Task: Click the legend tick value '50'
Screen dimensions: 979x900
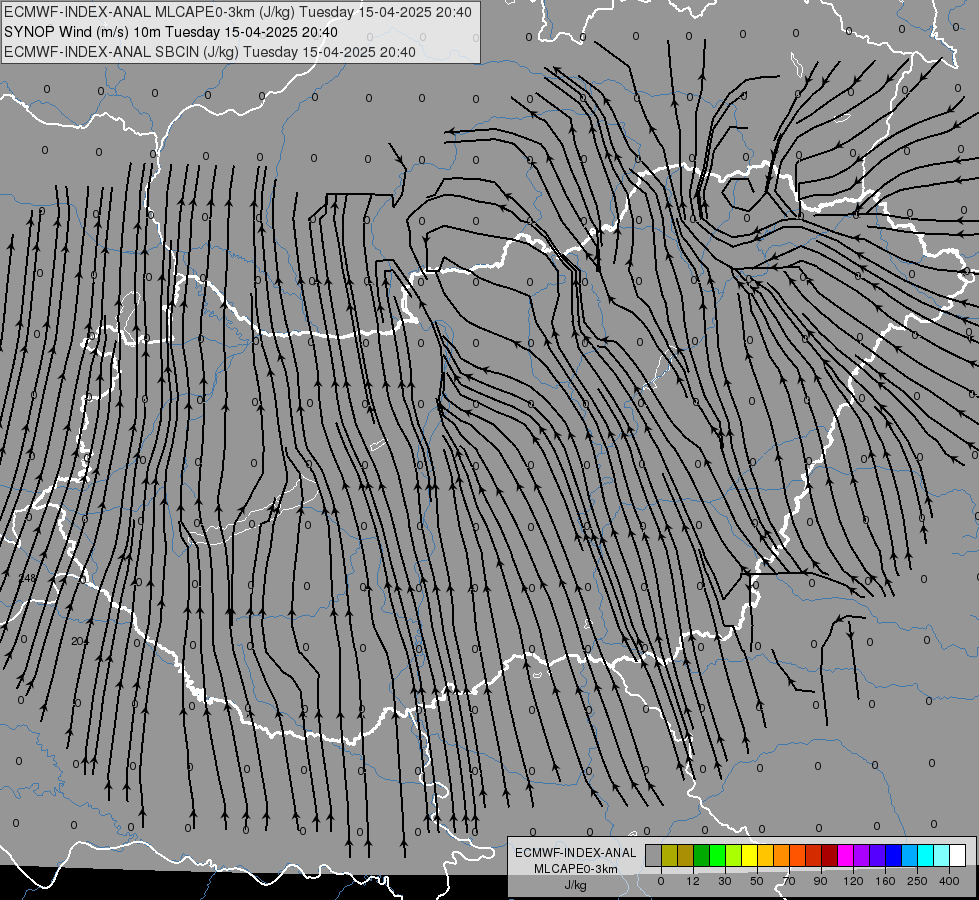Action: tap(757, 881)
